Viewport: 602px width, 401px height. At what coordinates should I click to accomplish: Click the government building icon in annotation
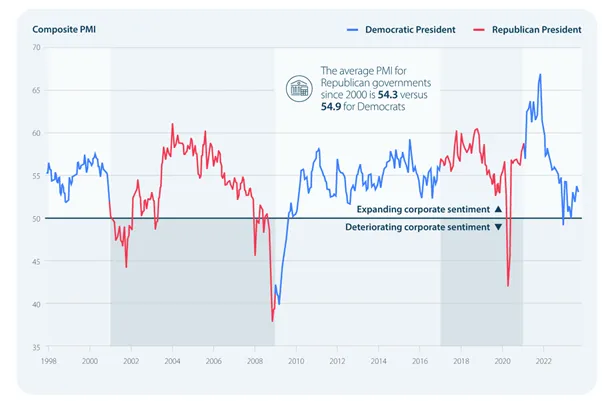pos(299,89)
